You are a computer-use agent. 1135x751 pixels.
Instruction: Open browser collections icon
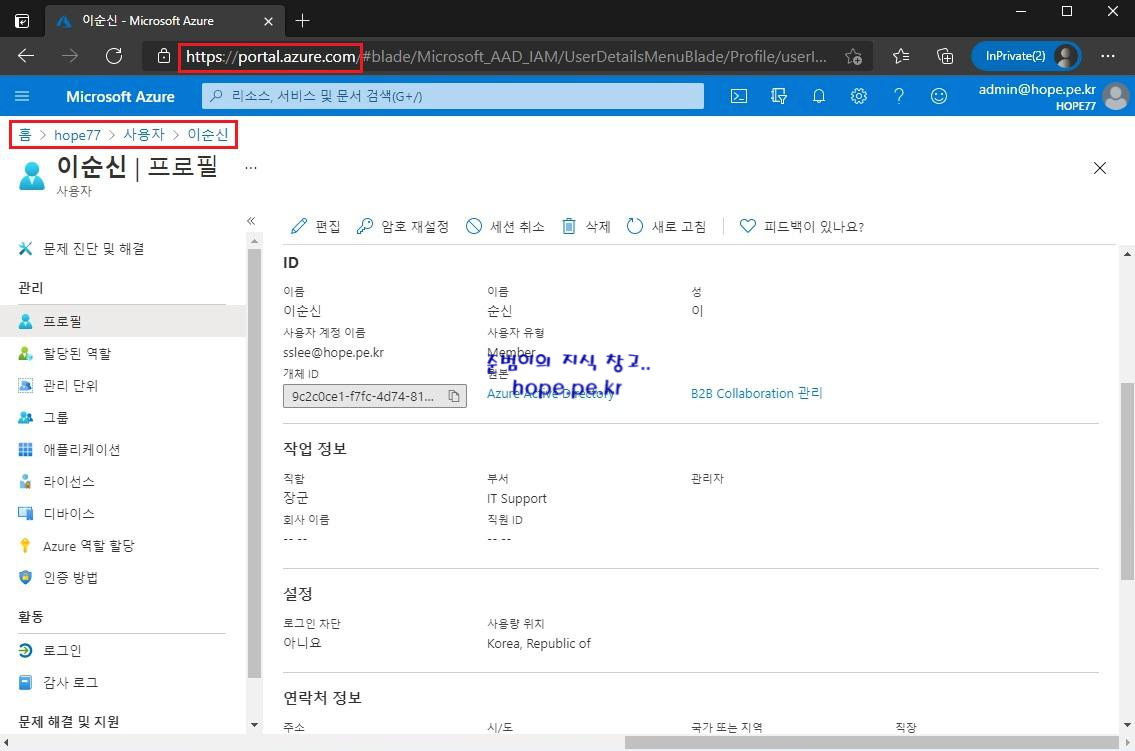click(944, 56)
